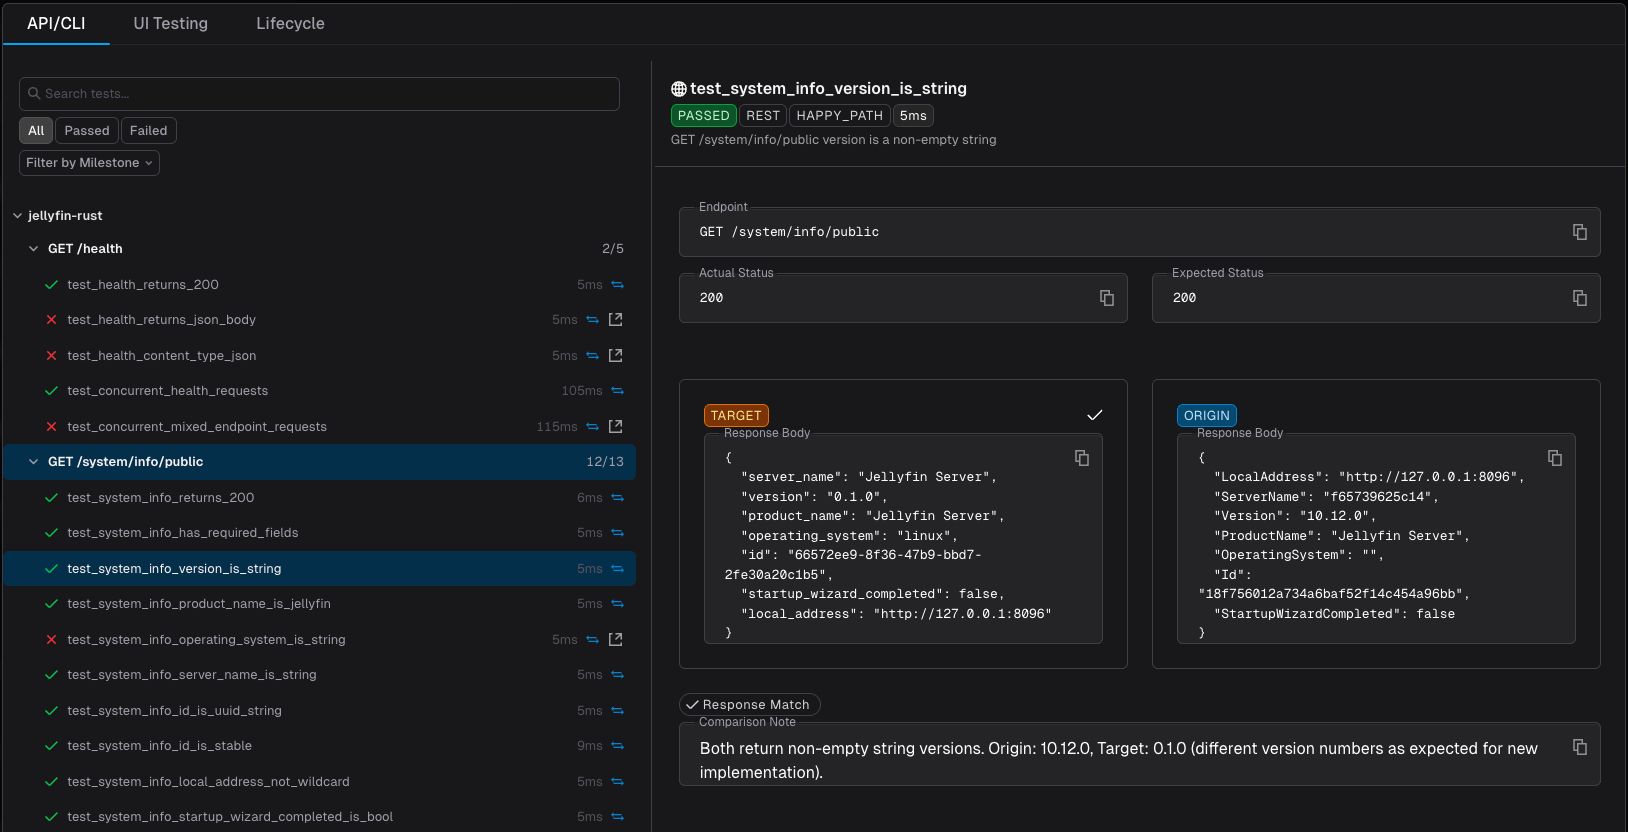Click the TARGET panel checkmark icon
Image resolution: width=1628 pixels, height=832 pixels.
point(1095,415)
